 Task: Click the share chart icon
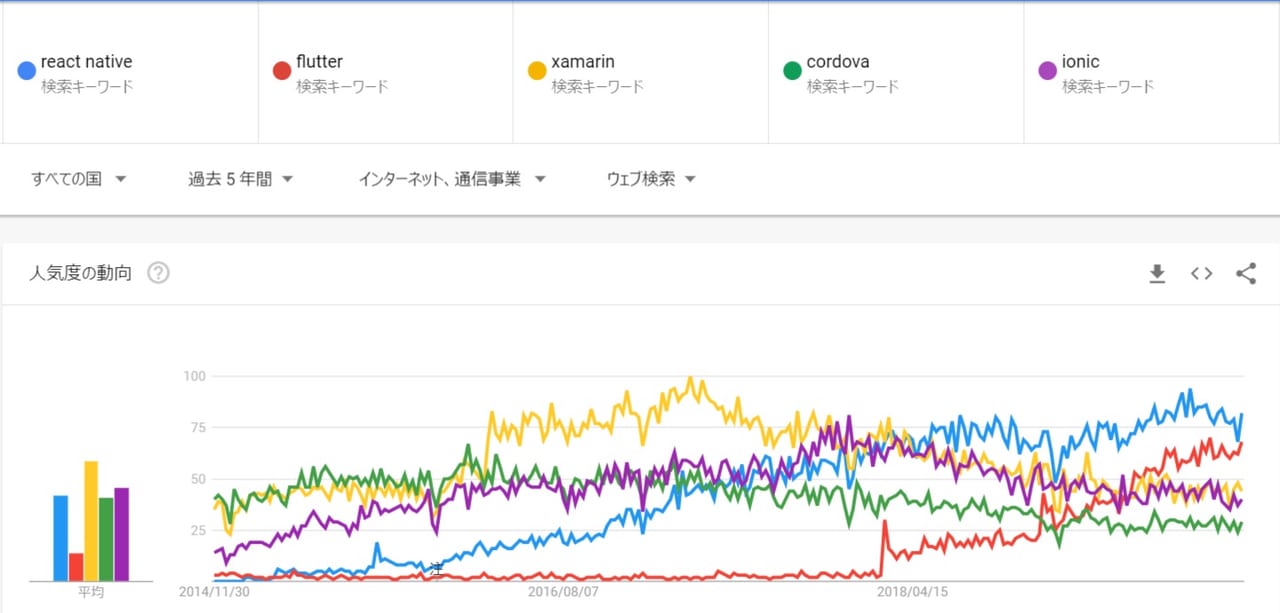pyautogui.click(x=1245, y=274)
